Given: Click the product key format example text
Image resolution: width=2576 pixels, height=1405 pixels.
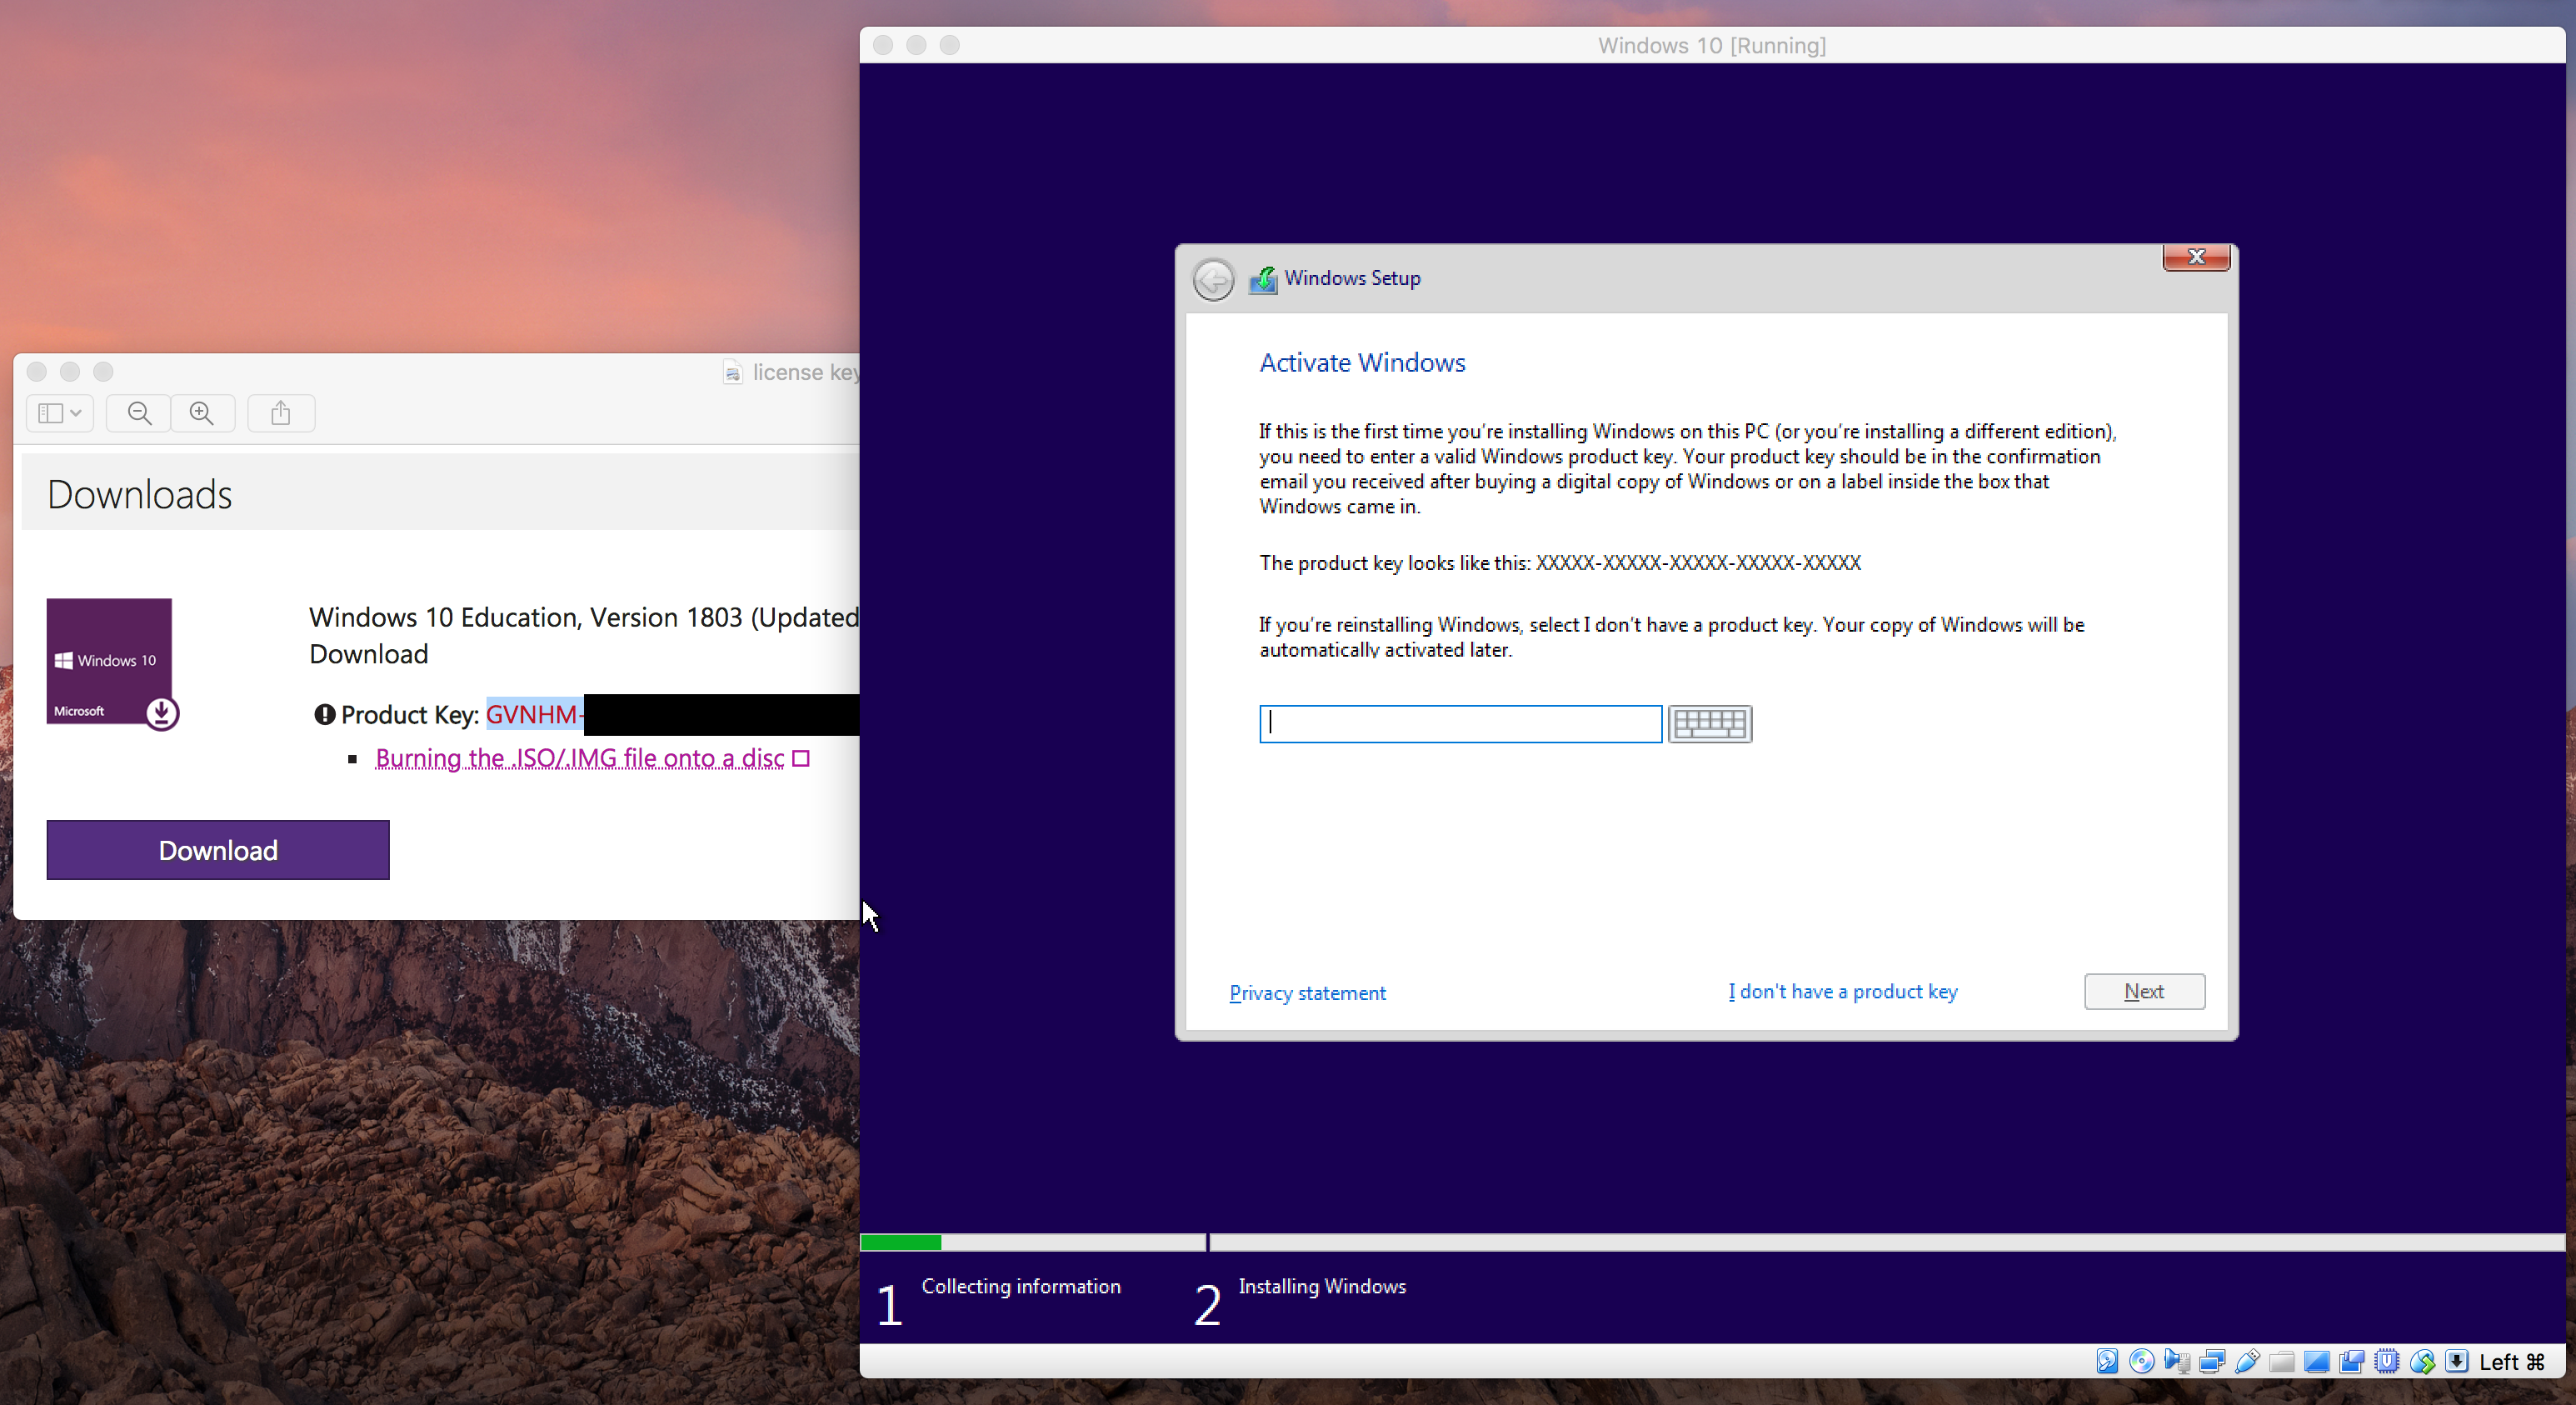Looking at the screenshot, I should click(x=1698, y=562).
